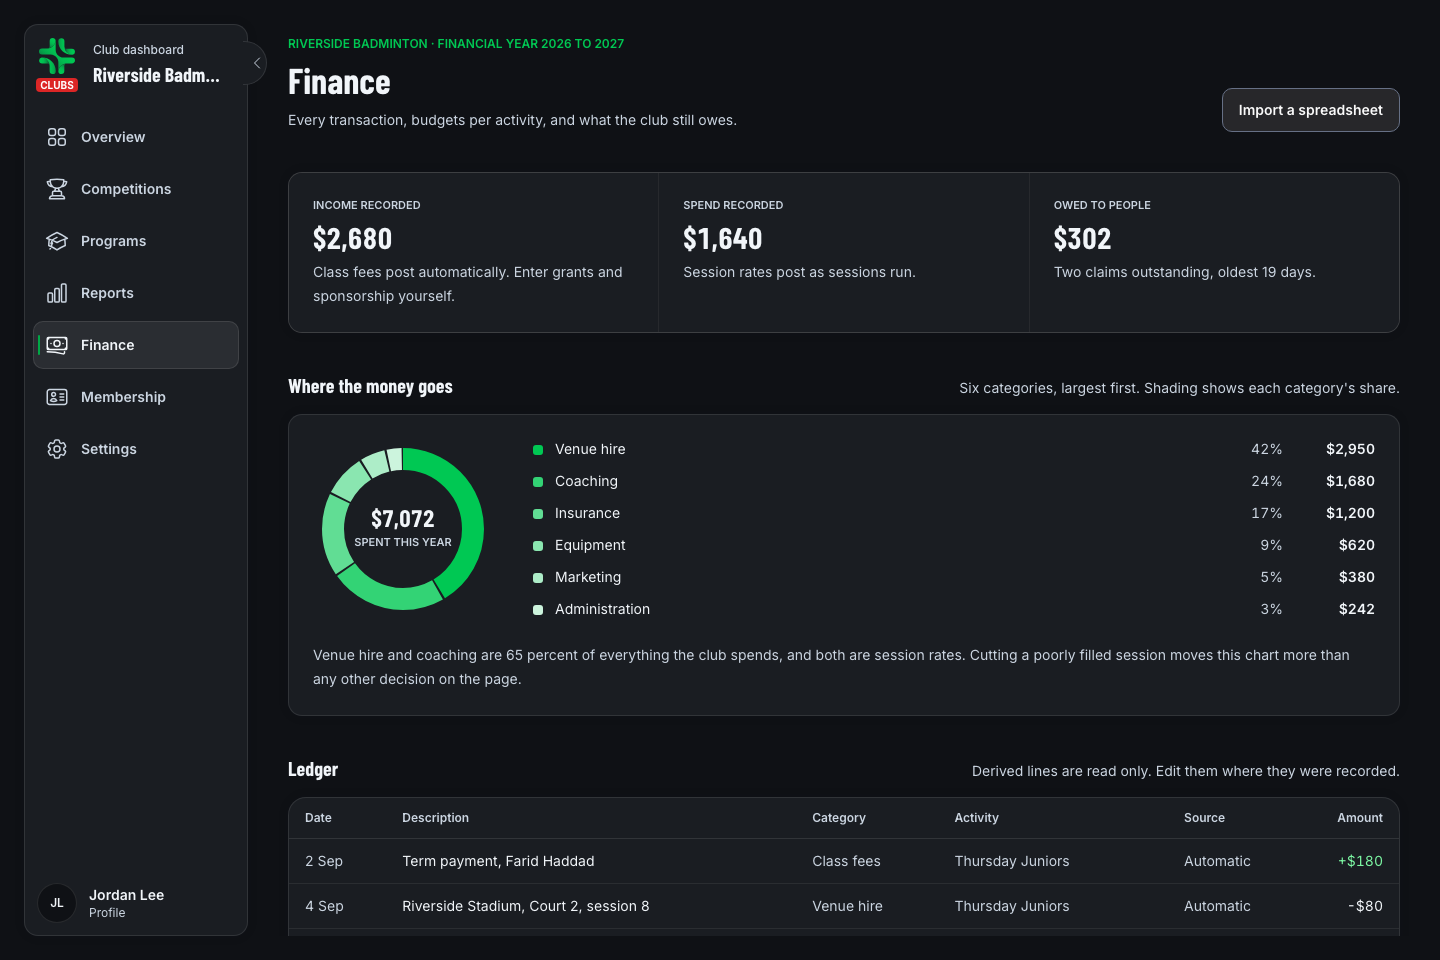This screenshot has height=960, width=1440.
Task: Click the +$180 amount
Action: (x=1360, y=861)
